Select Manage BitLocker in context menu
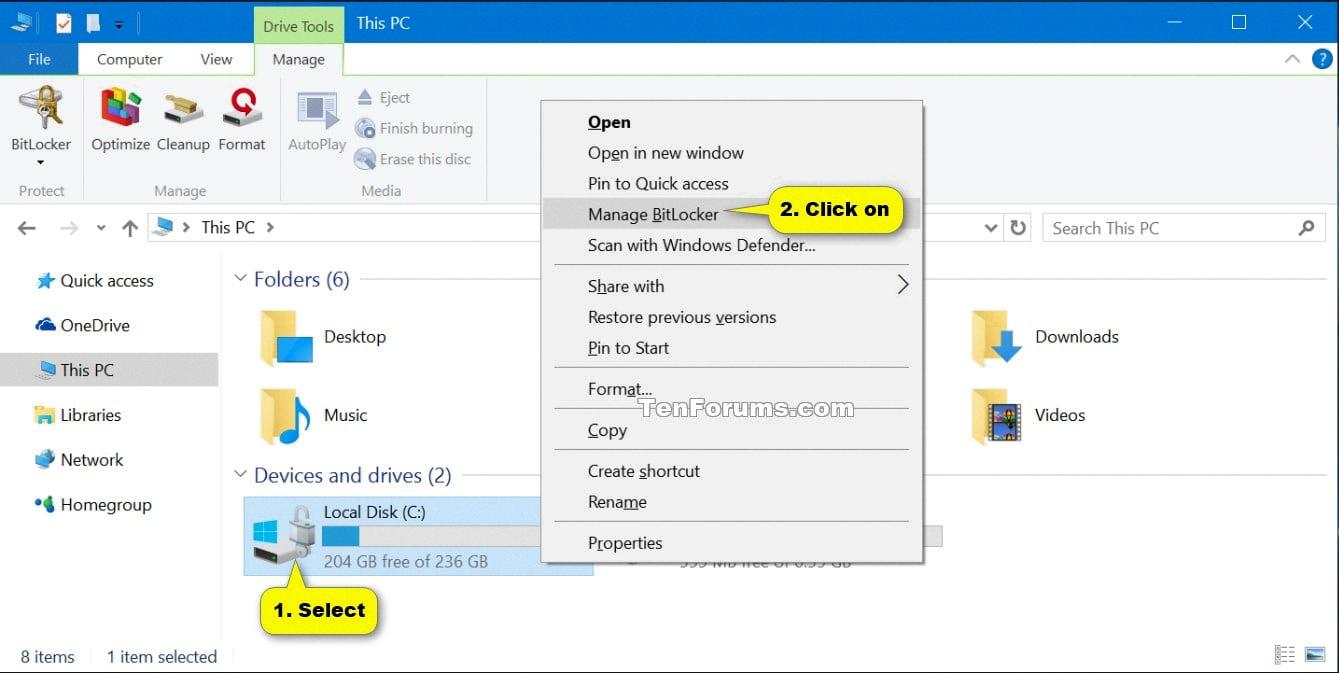Image resolution: width=1339 pixels, height=673 pixels. click(x=653, y=214)
